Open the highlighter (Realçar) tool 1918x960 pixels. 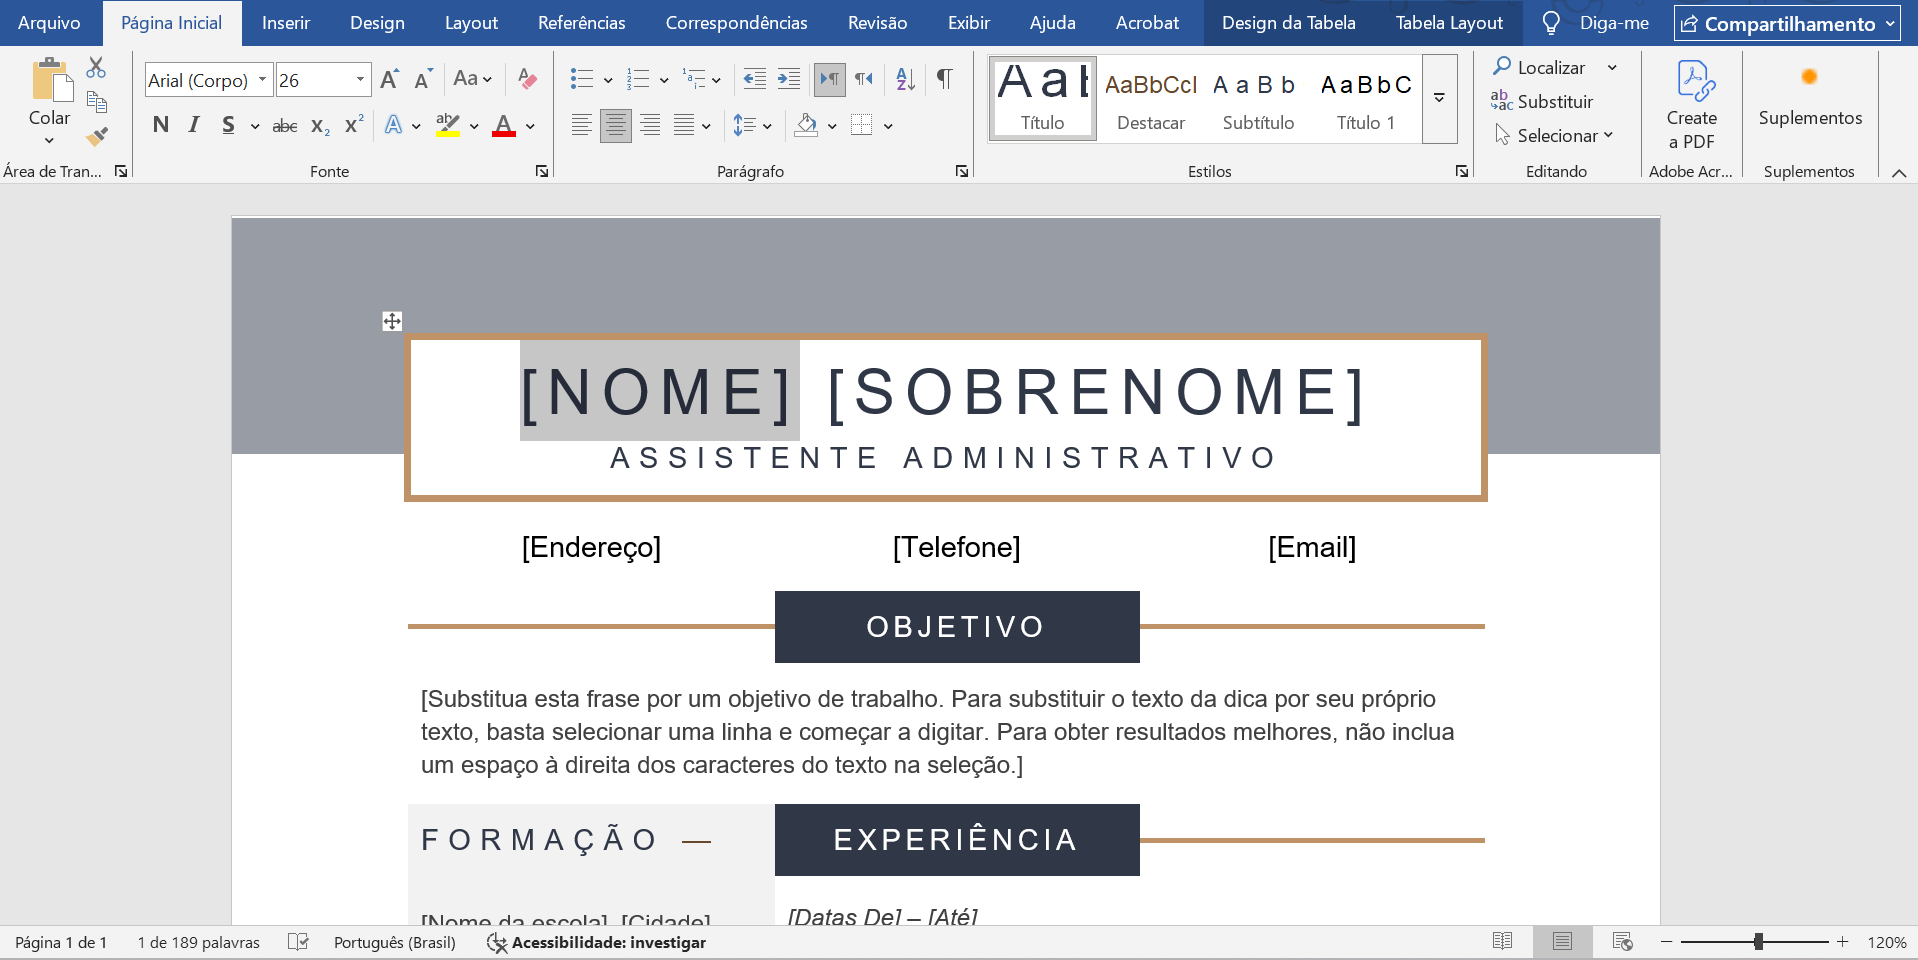[x=449, y=125]
